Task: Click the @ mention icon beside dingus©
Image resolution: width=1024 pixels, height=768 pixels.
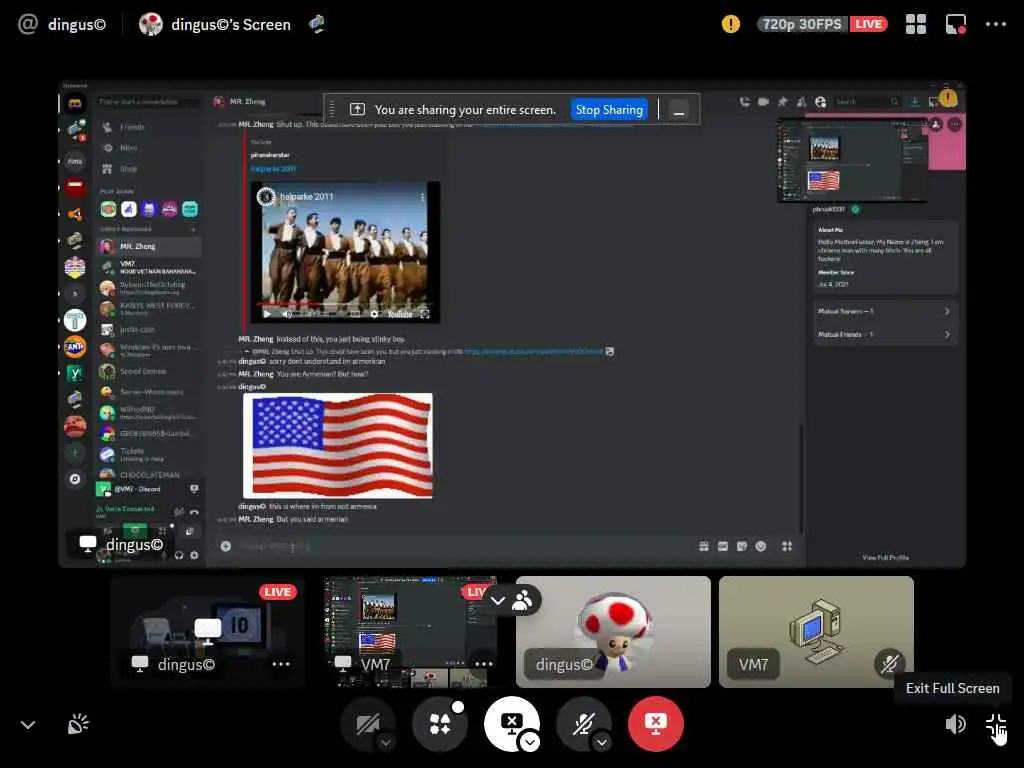Action: (x=27, y=25)
